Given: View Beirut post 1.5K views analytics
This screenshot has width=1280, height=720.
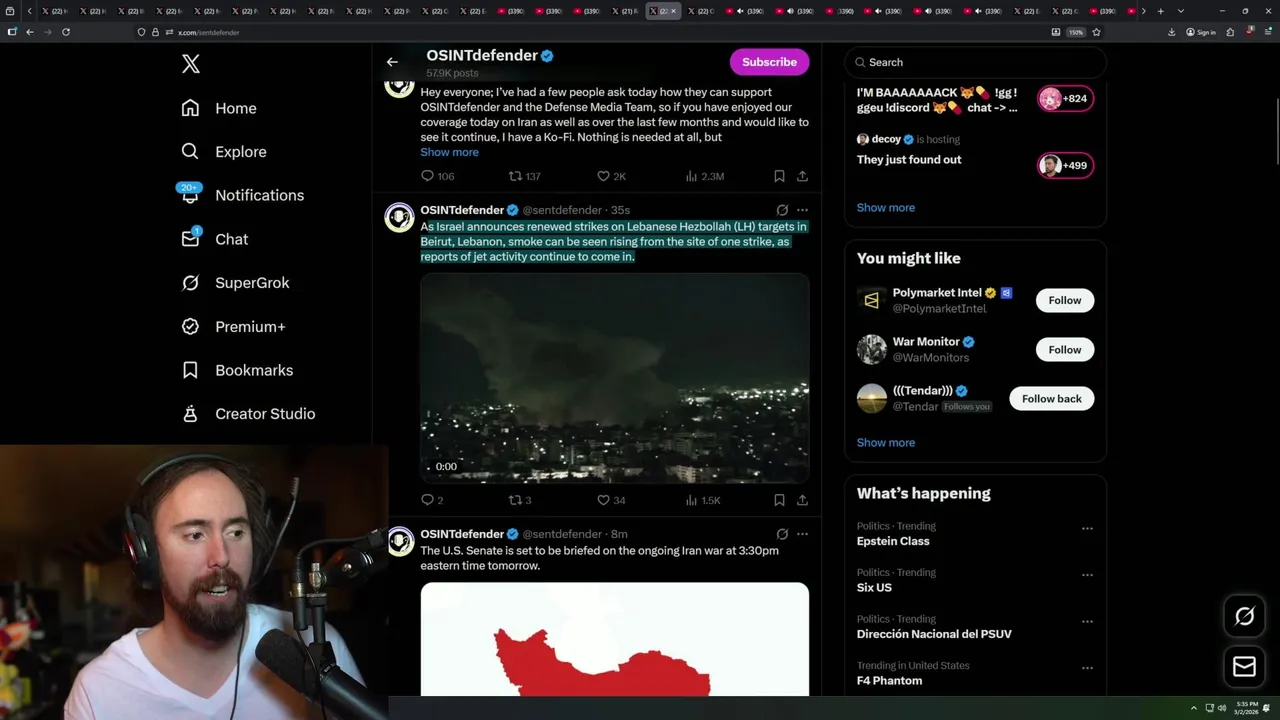Looking at the screenshot, I should (x=702, y=500).
